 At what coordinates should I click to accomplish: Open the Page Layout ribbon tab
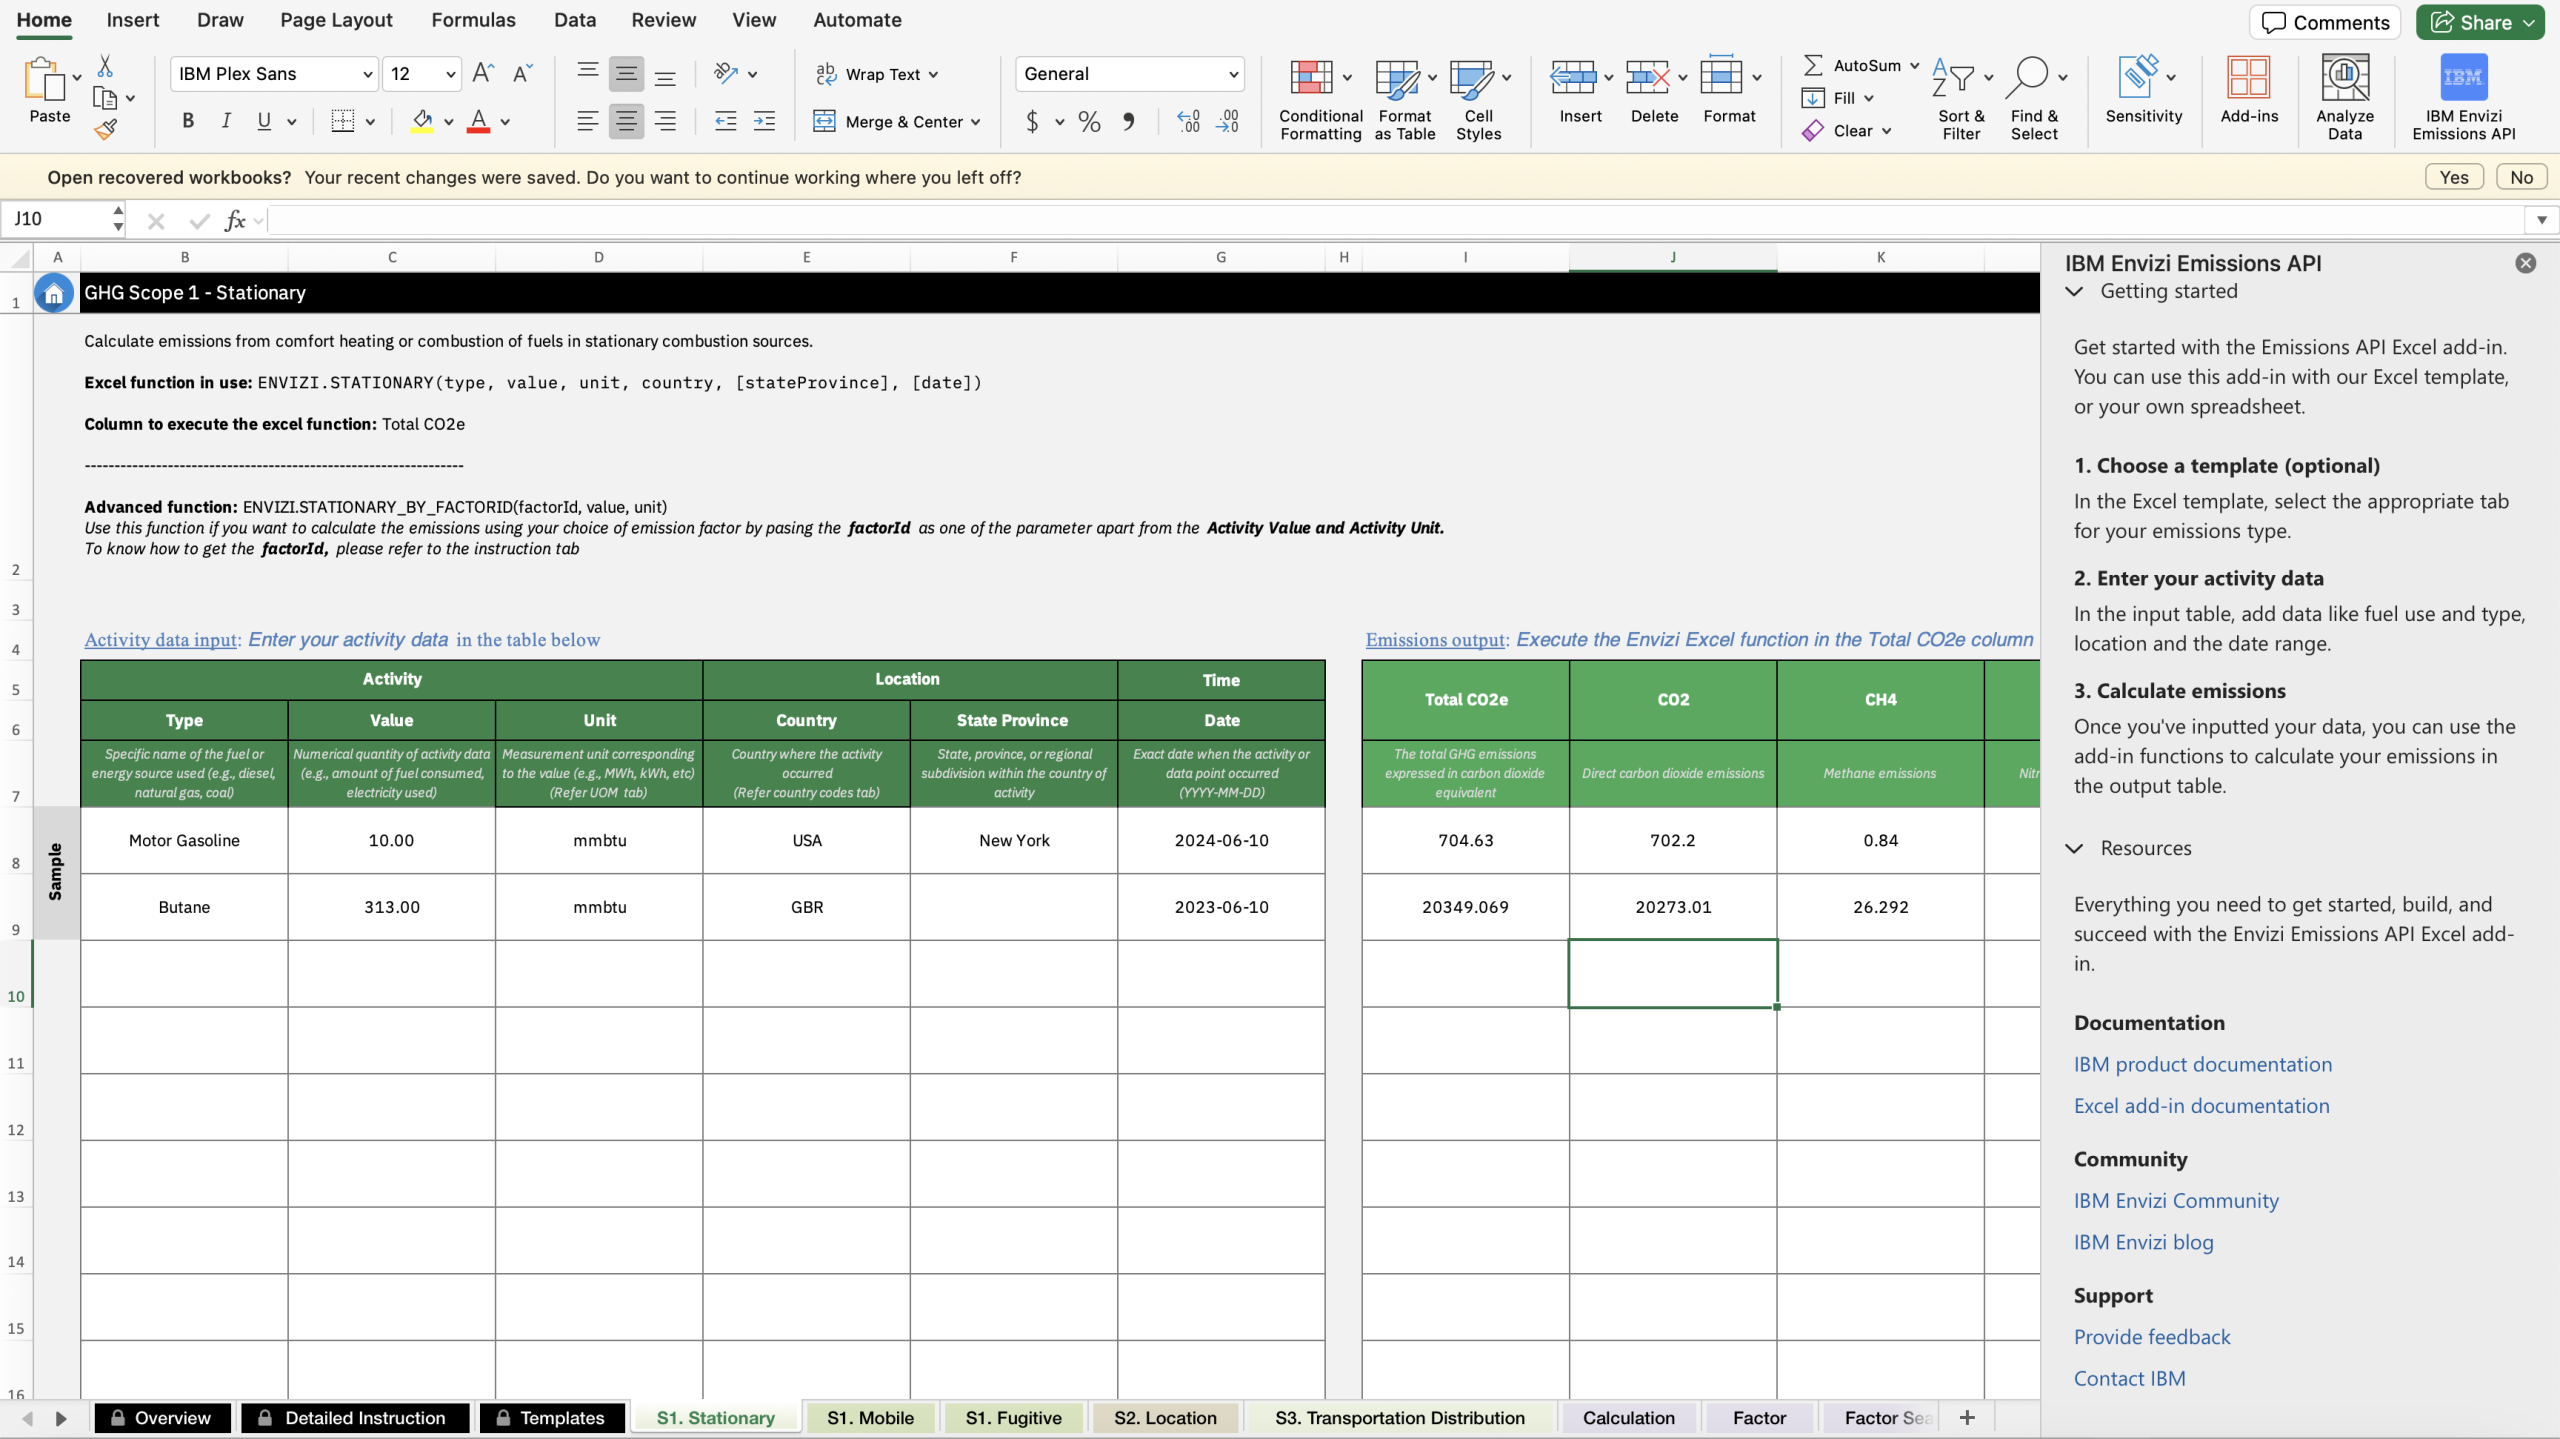pyautogui.click(x=336, y=20)
